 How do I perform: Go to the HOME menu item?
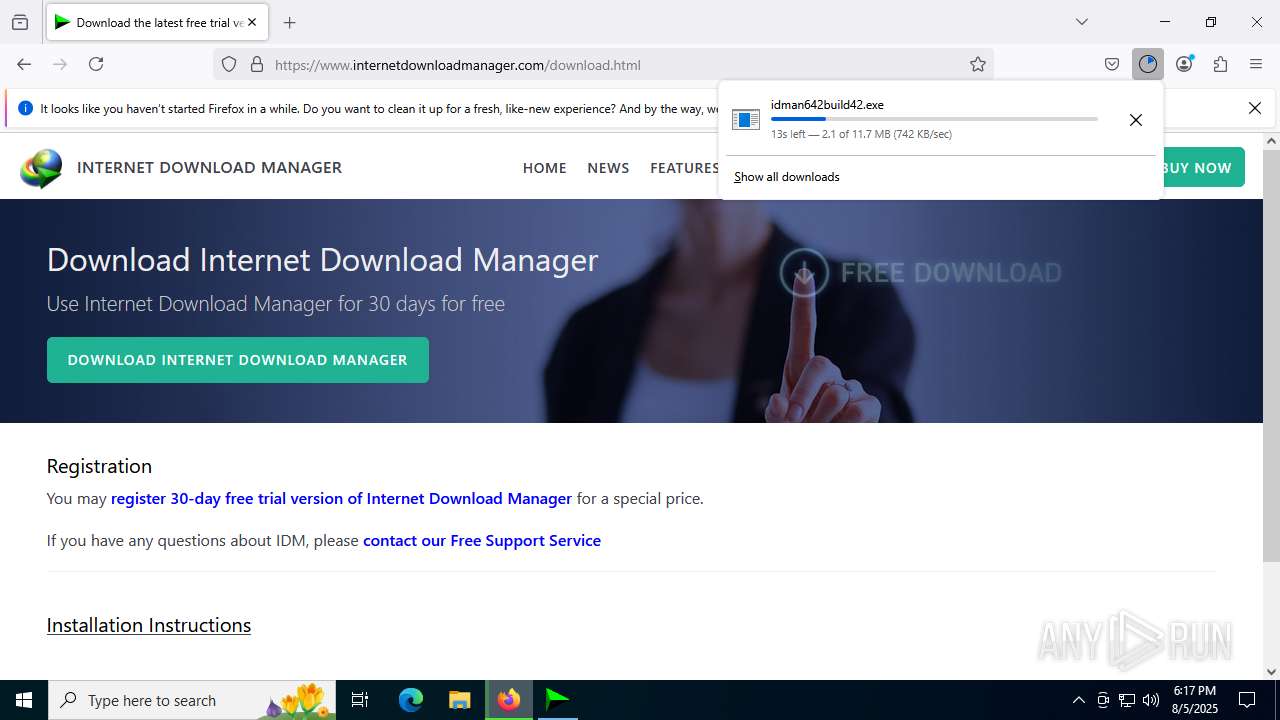[x=544, y=168]
